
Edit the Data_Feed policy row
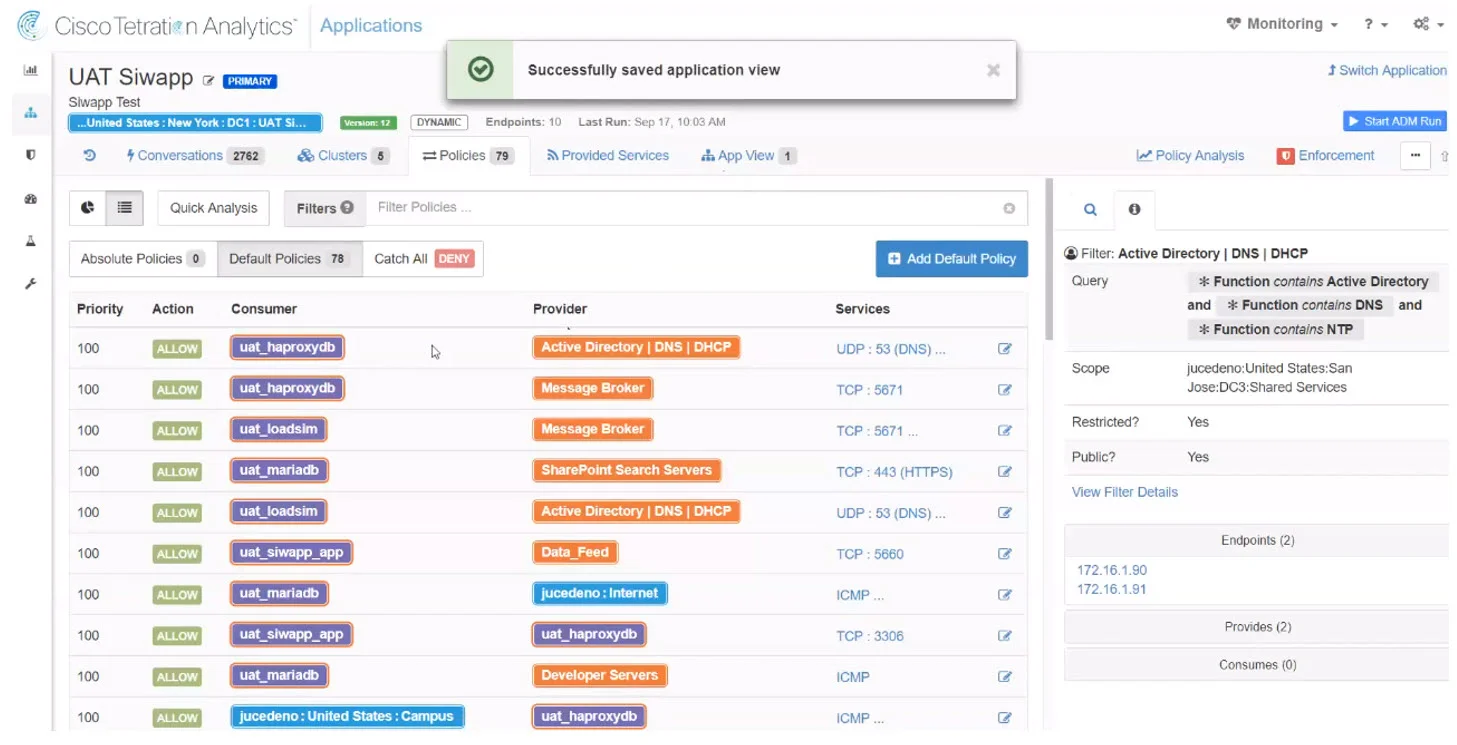coord(1005,554)
